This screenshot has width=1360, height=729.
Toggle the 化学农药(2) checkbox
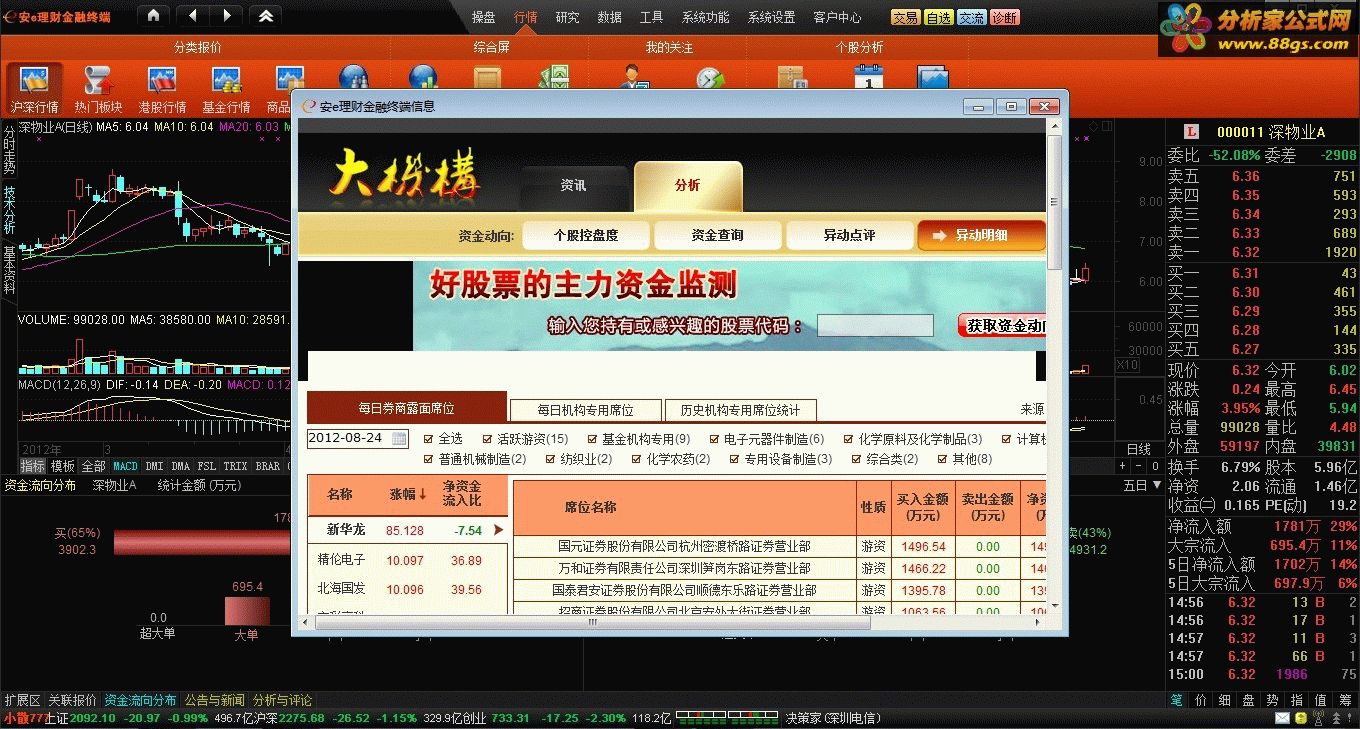coord(636,459)
